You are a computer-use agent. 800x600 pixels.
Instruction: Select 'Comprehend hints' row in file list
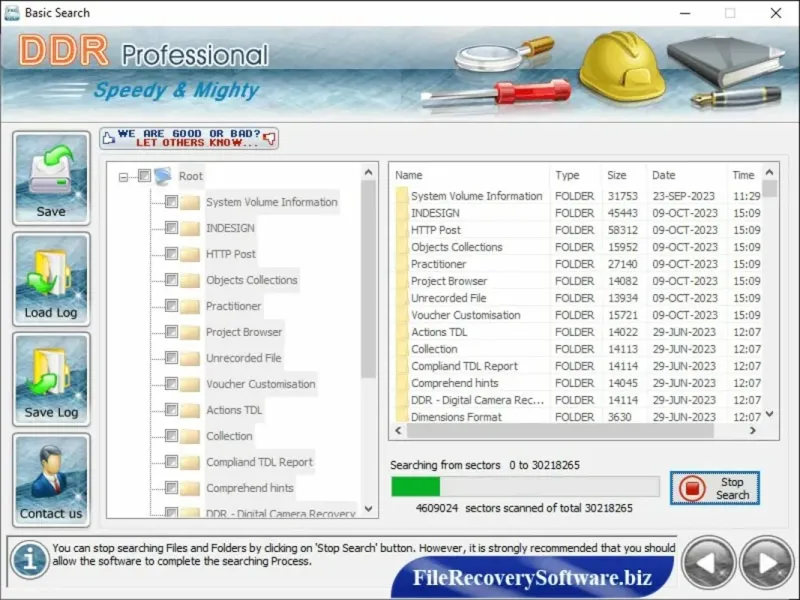pyautogui.click(x=578, y=383)
